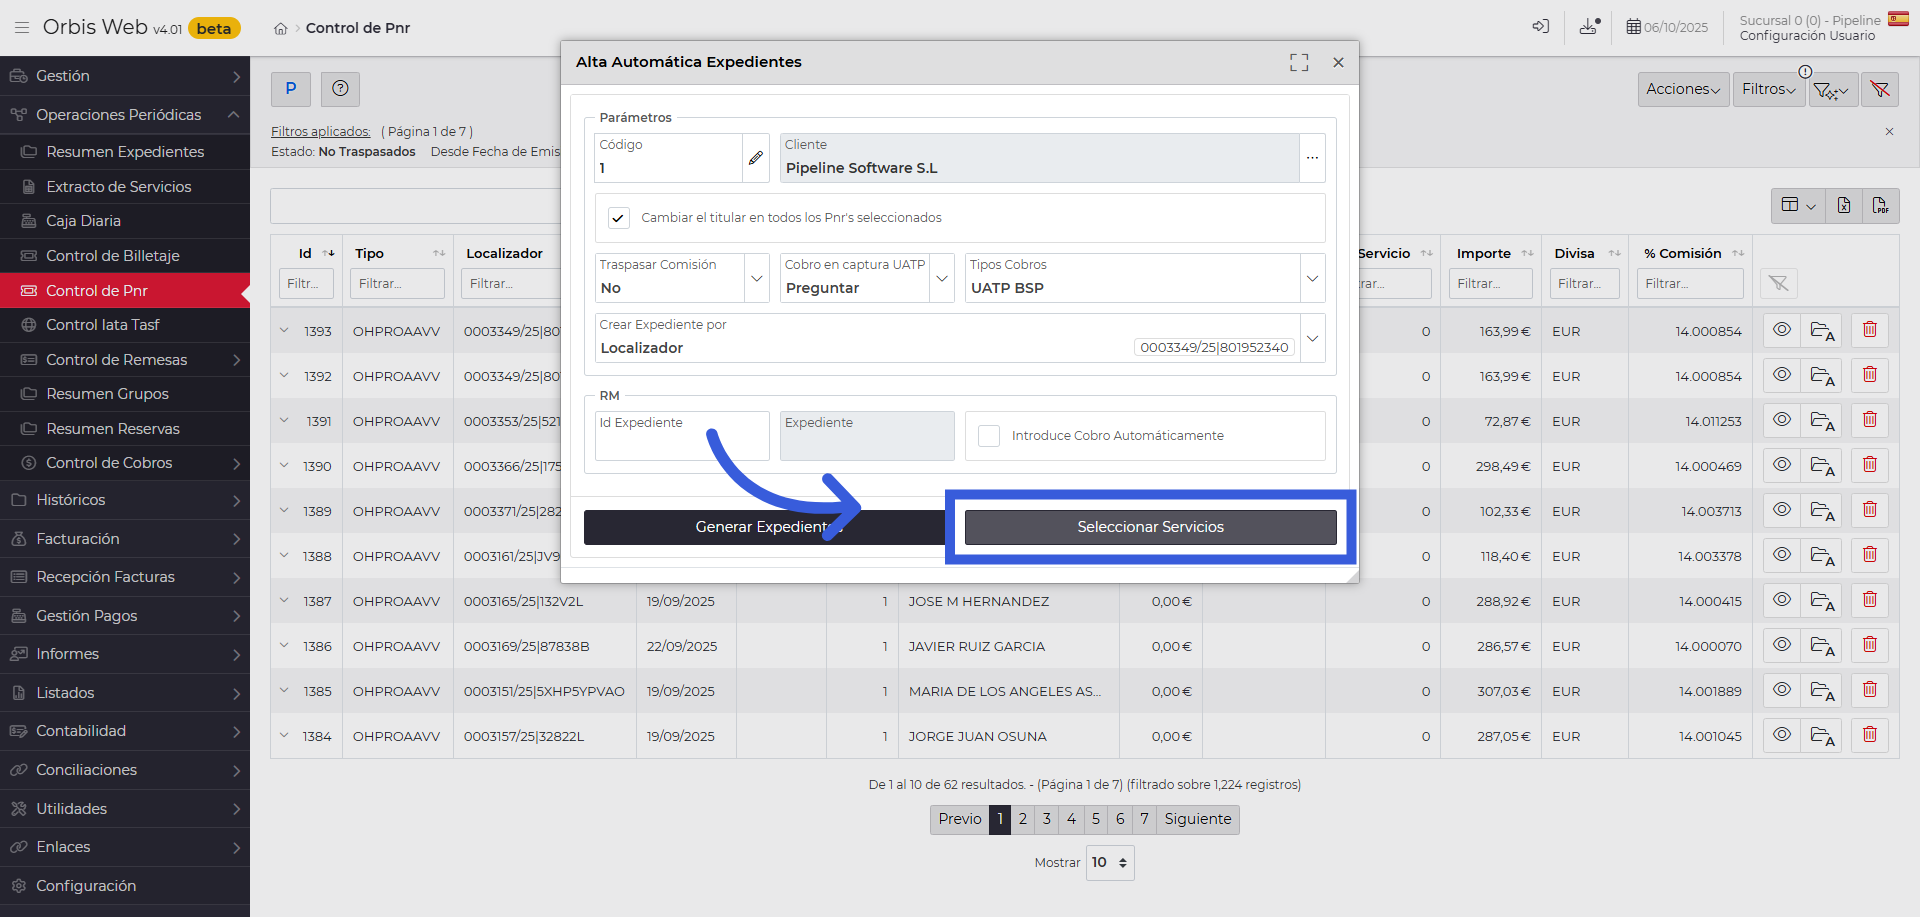
Task: Click the Excel export icon
Action: [1844, 206]
